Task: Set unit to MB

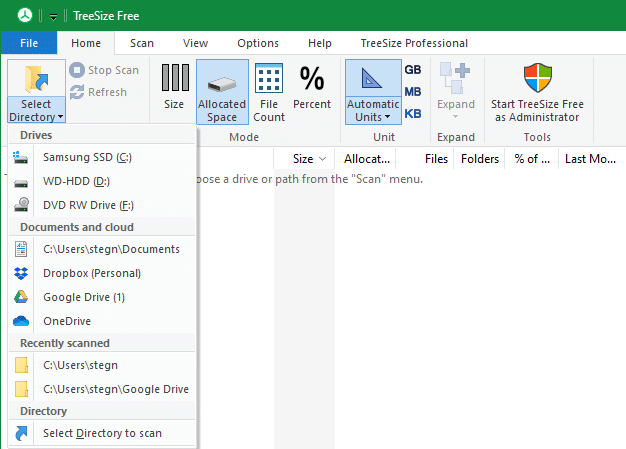Action: point(413,91)
